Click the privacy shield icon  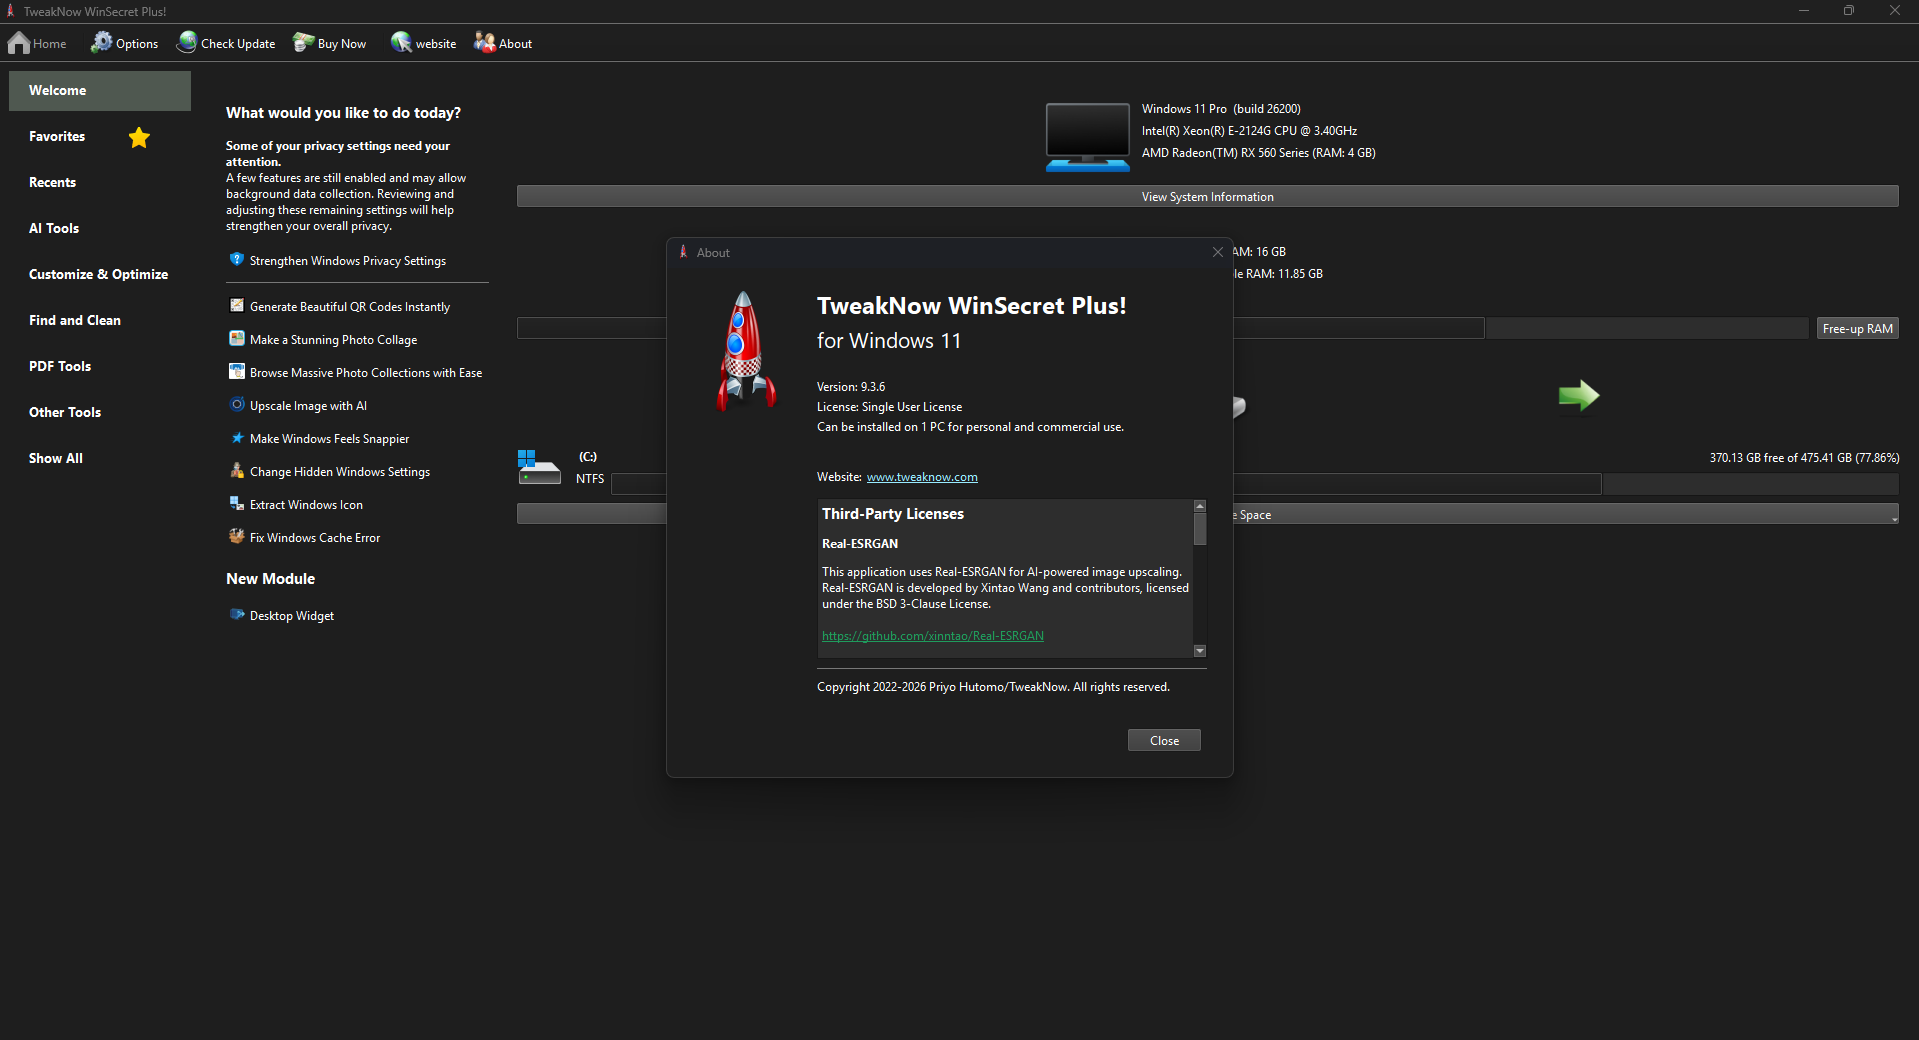click(237, 260)
